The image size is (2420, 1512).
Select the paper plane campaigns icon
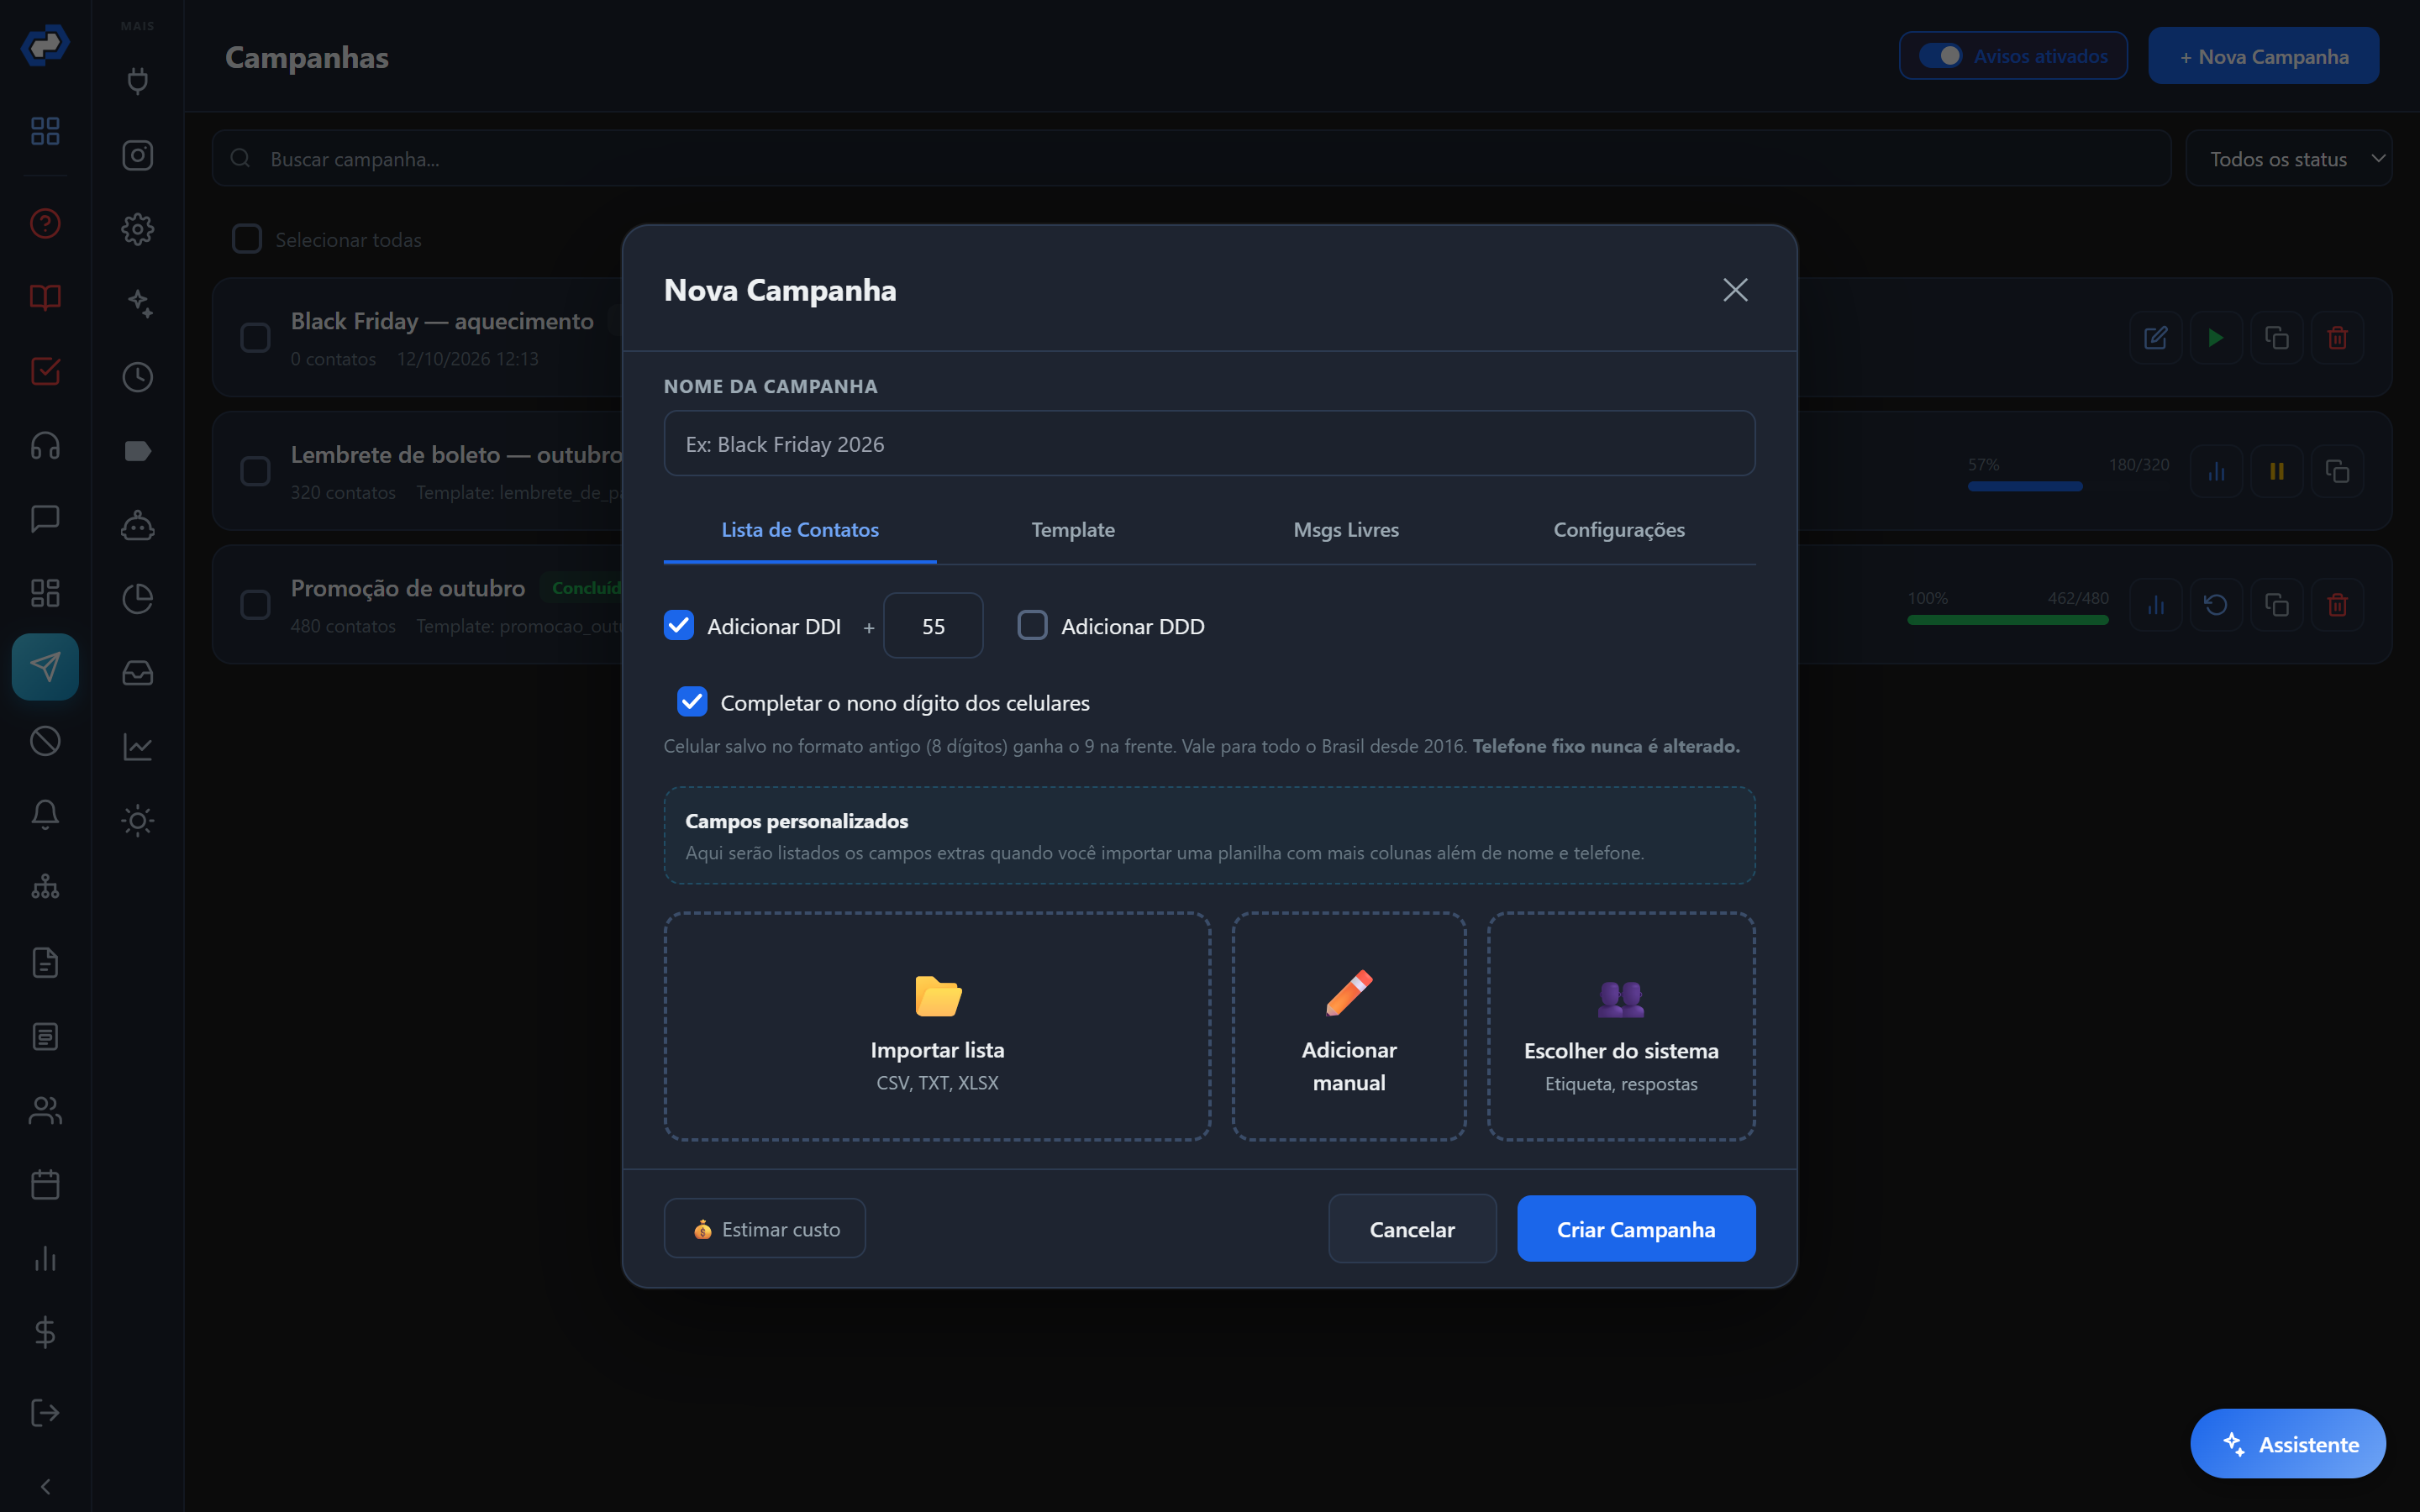point(45,667)
